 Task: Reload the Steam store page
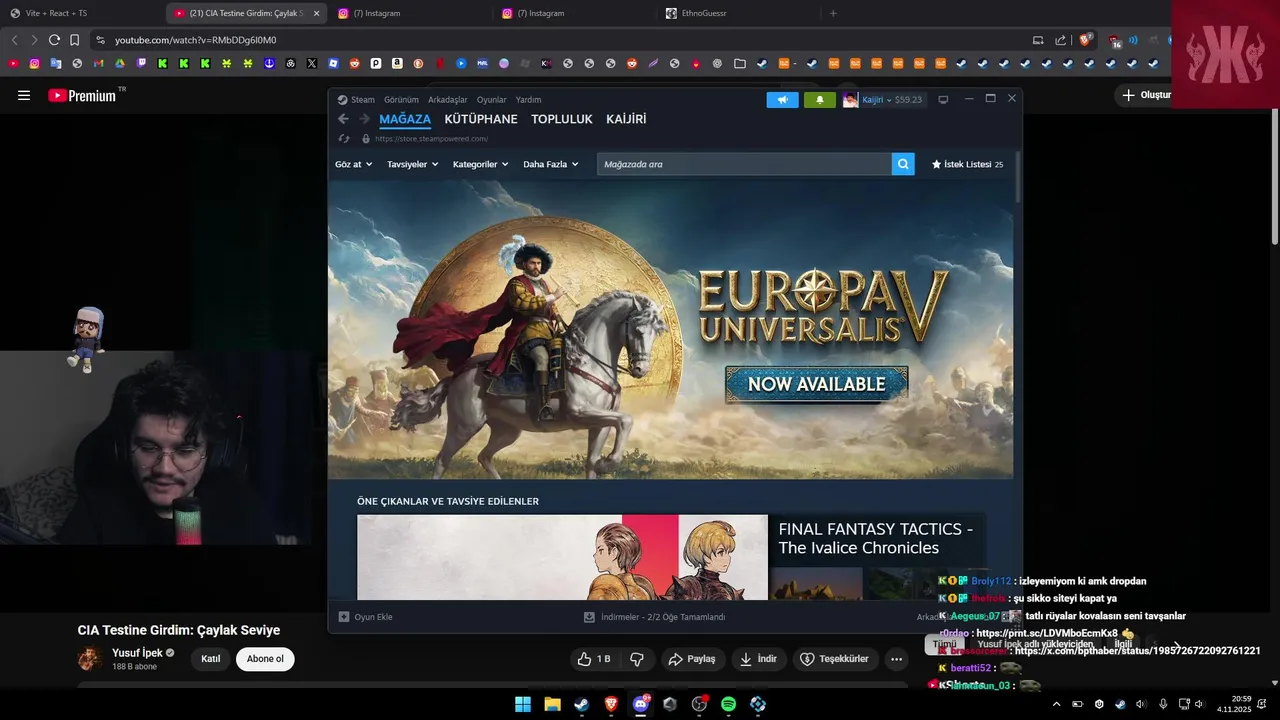click(344, 139)
